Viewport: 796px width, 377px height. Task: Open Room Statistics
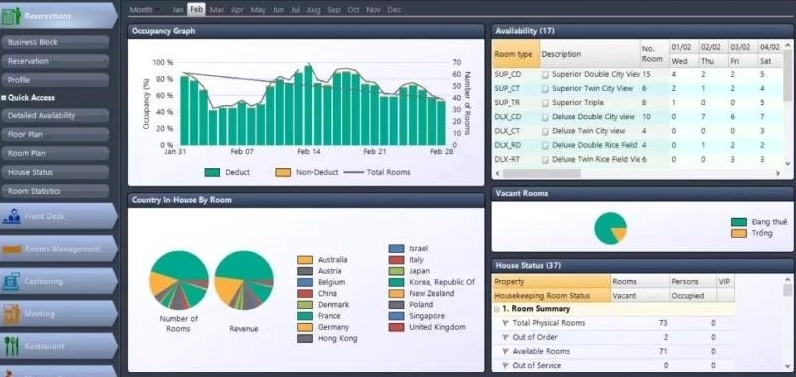(55, 191)
